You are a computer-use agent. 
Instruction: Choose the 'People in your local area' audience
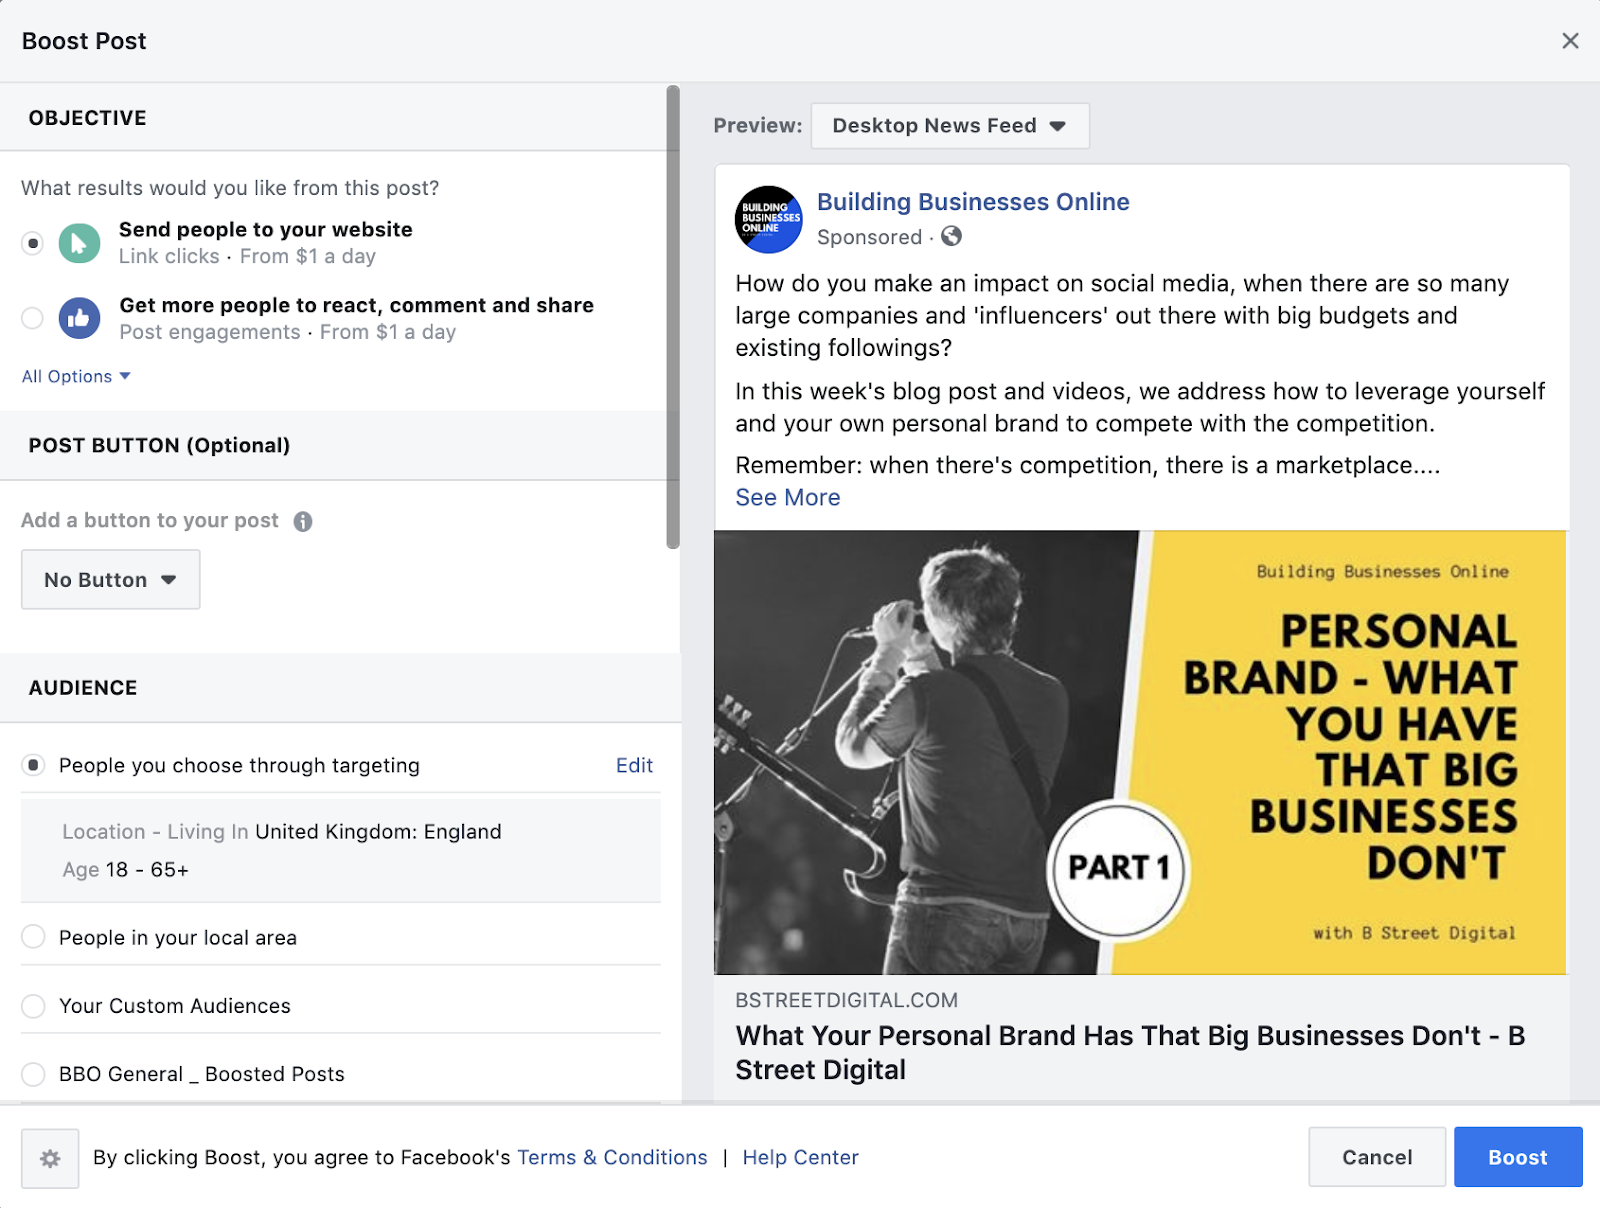[33, 937]
